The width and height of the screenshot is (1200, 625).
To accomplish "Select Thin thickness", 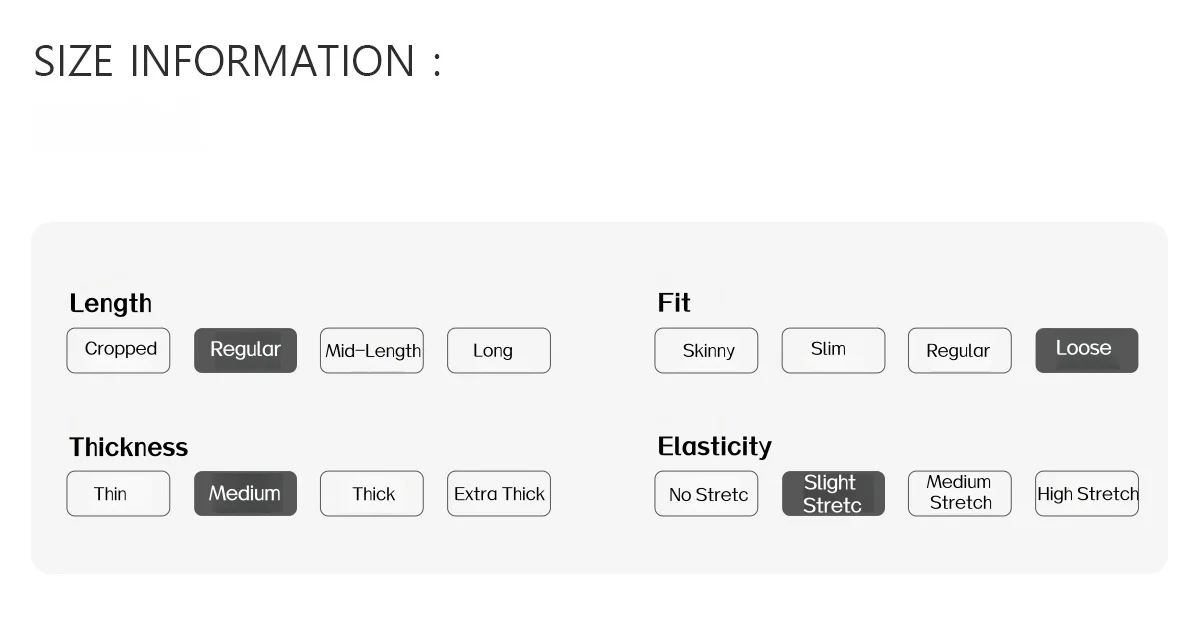I will coord(118,493).
